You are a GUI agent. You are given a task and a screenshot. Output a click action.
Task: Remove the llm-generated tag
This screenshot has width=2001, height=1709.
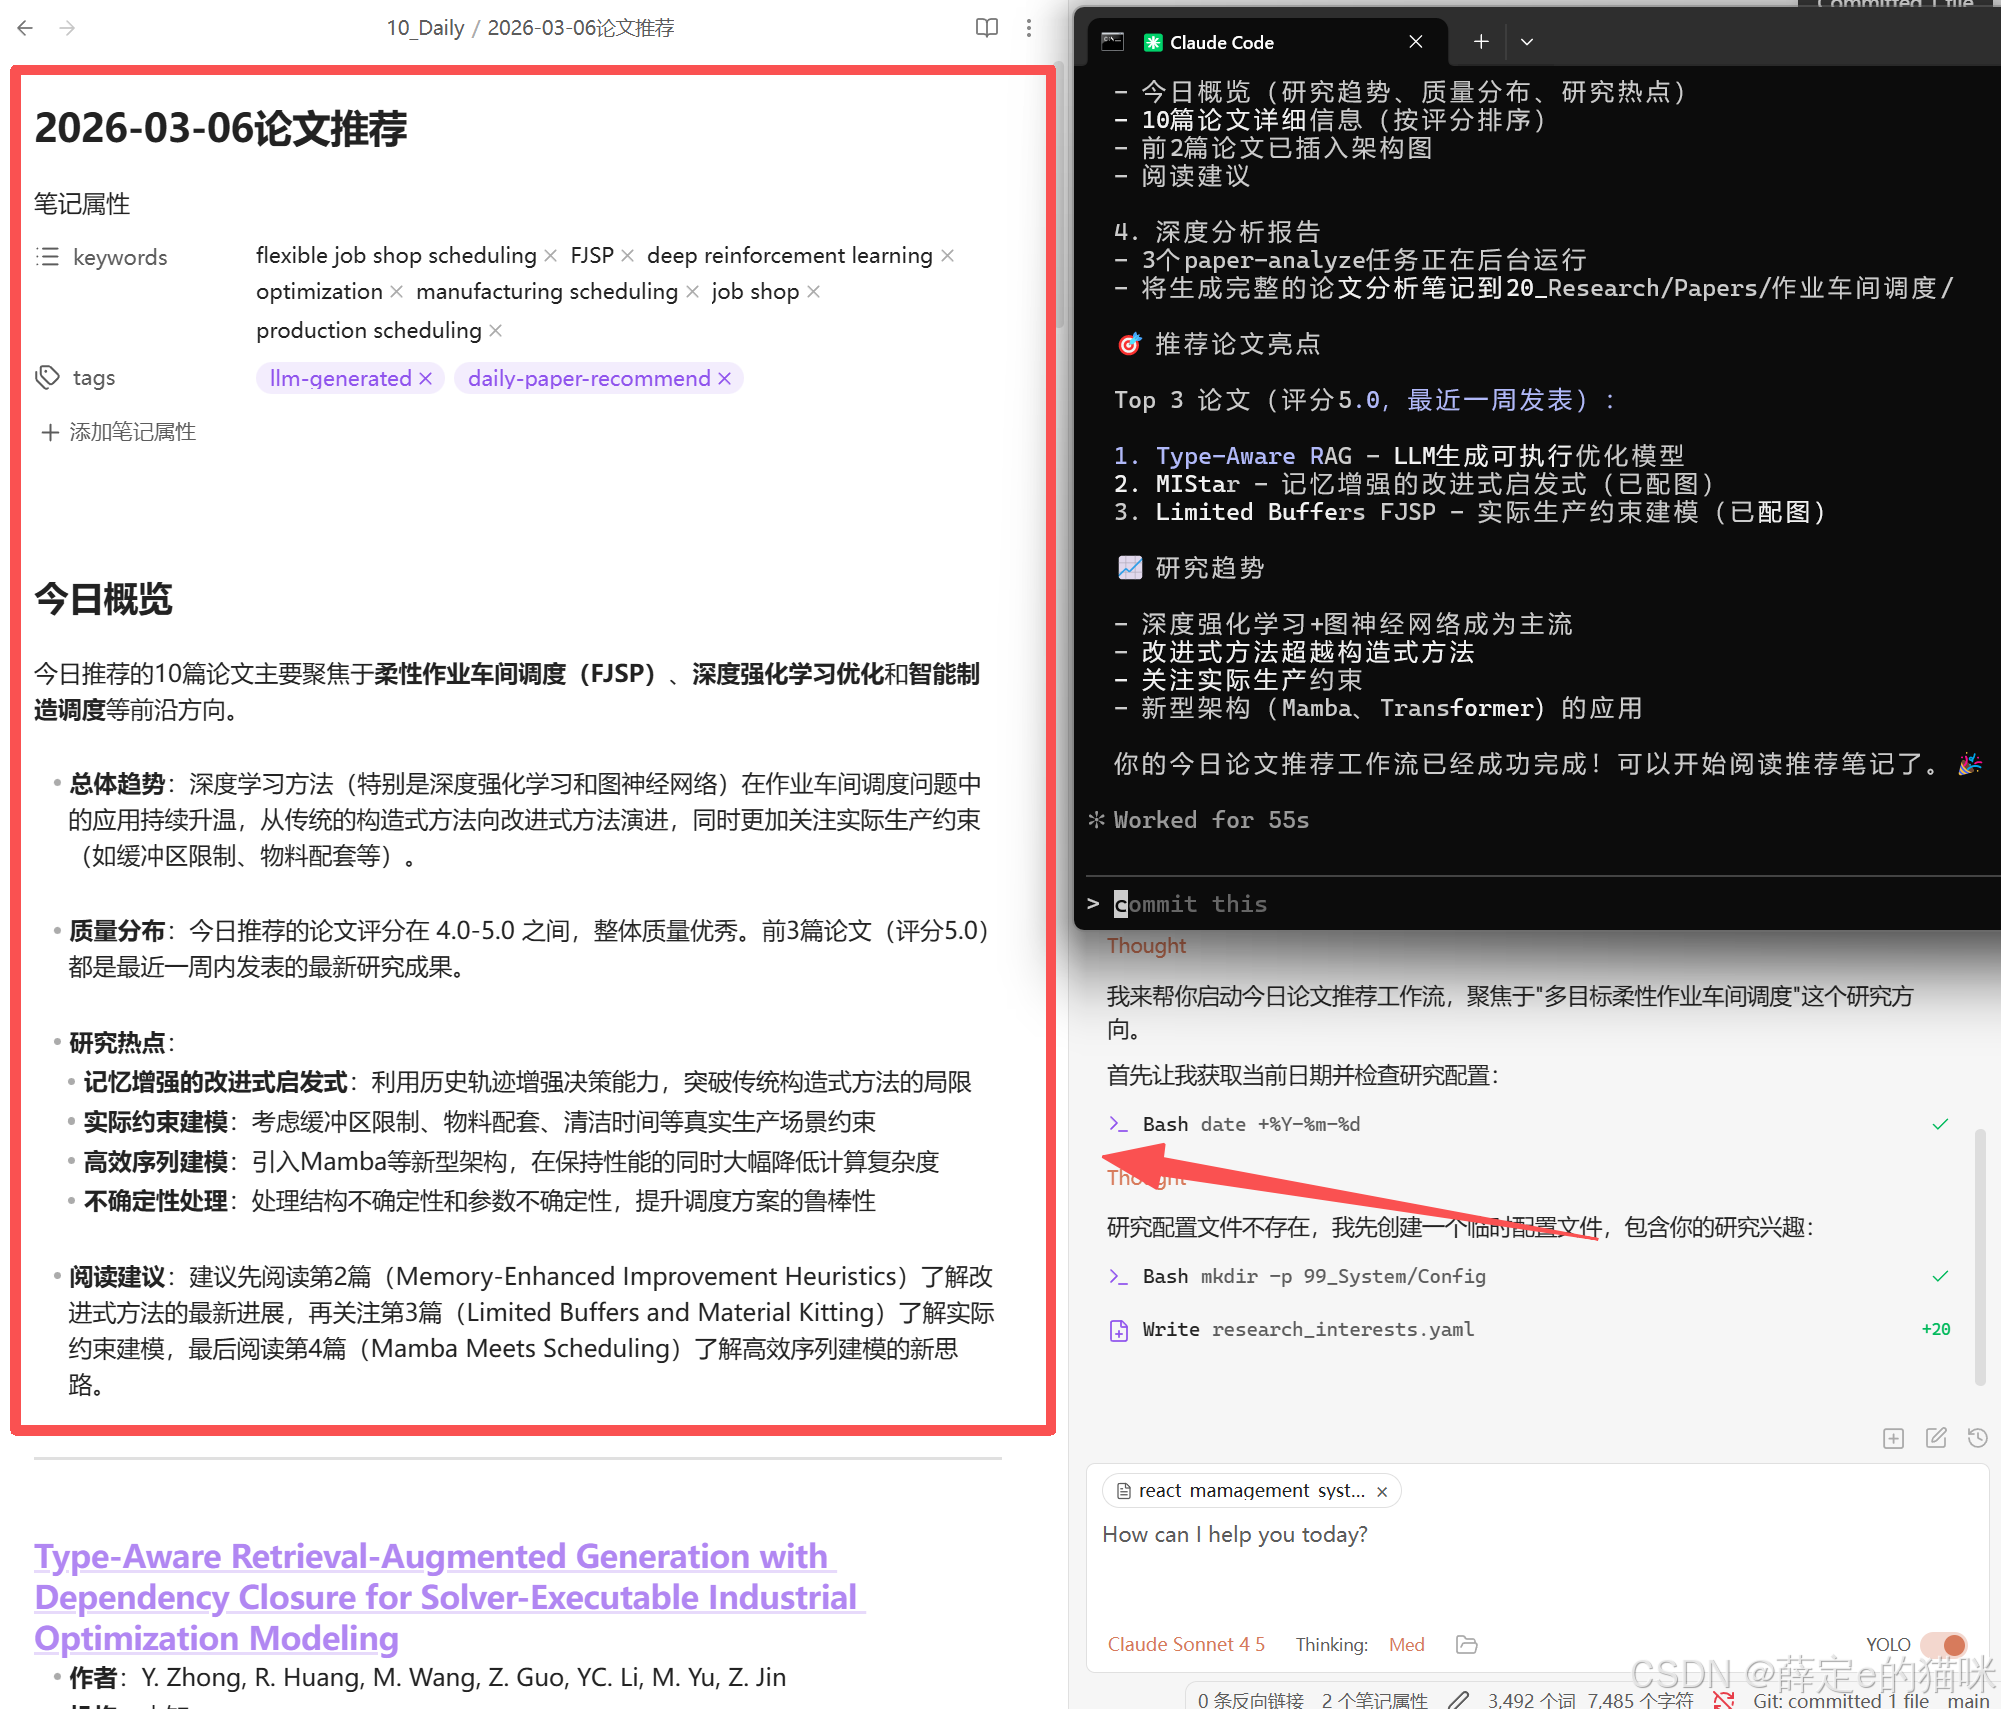[x=428, y=378]
